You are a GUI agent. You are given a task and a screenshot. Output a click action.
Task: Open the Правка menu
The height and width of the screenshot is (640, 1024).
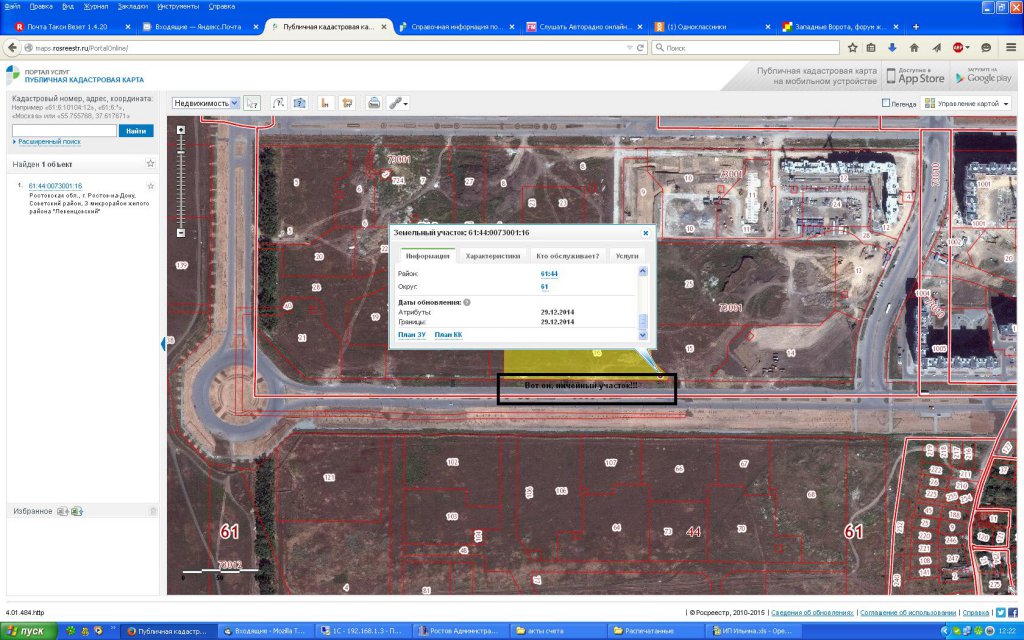tap(41, 7)
